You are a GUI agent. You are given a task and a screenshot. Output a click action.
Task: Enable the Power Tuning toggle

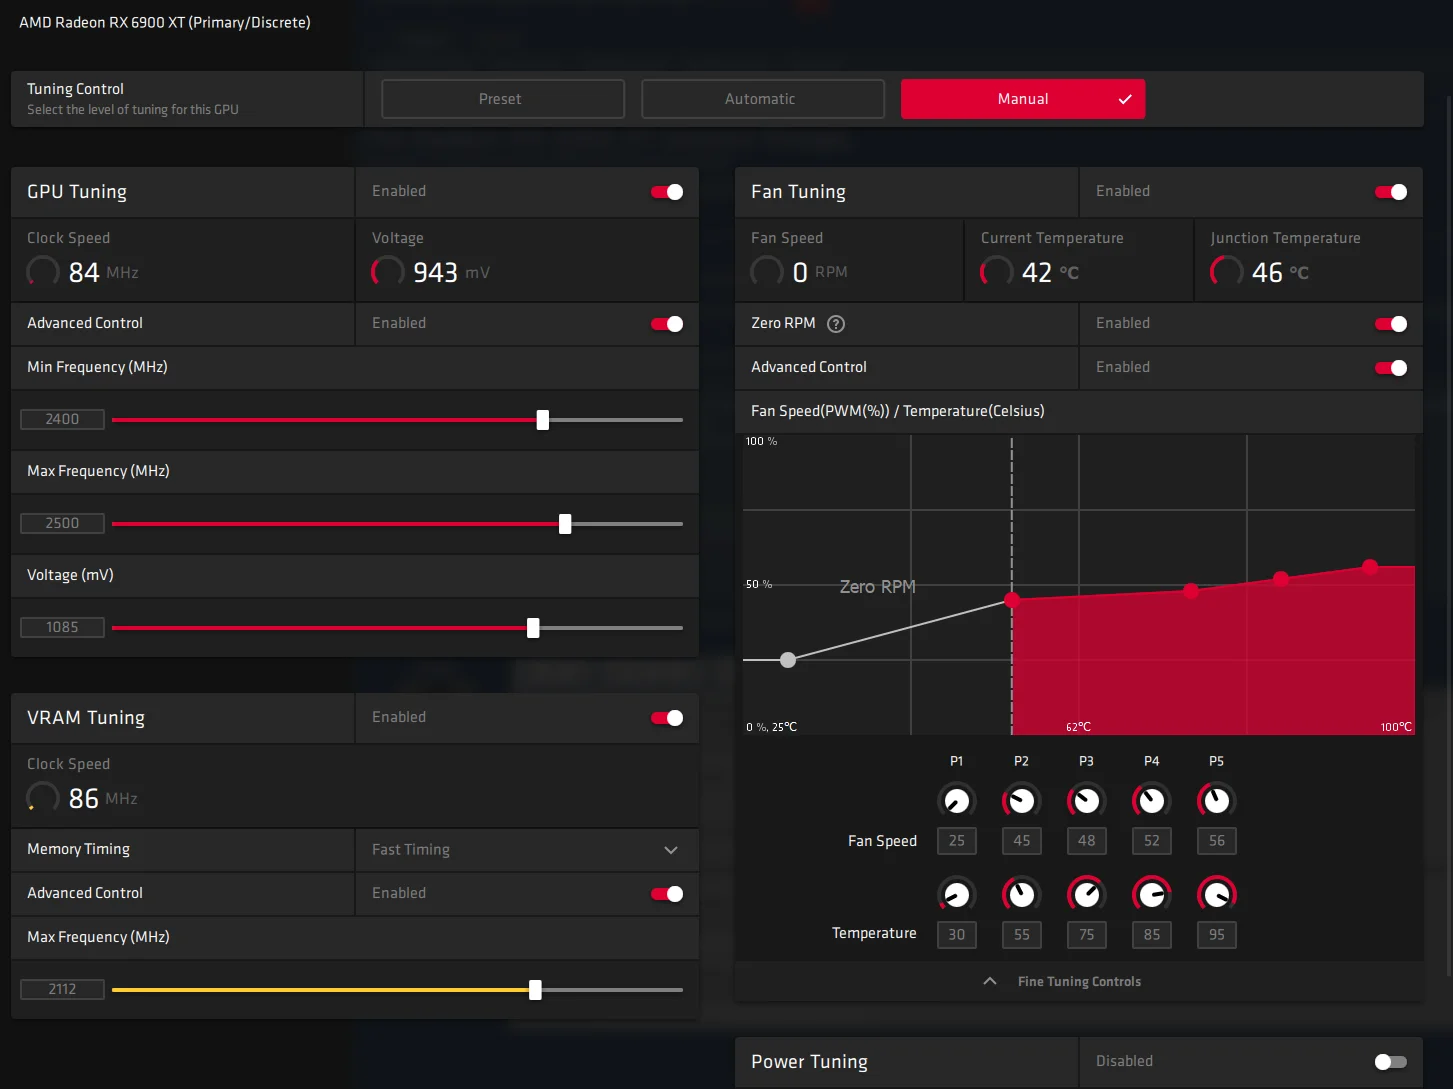1391,1062
